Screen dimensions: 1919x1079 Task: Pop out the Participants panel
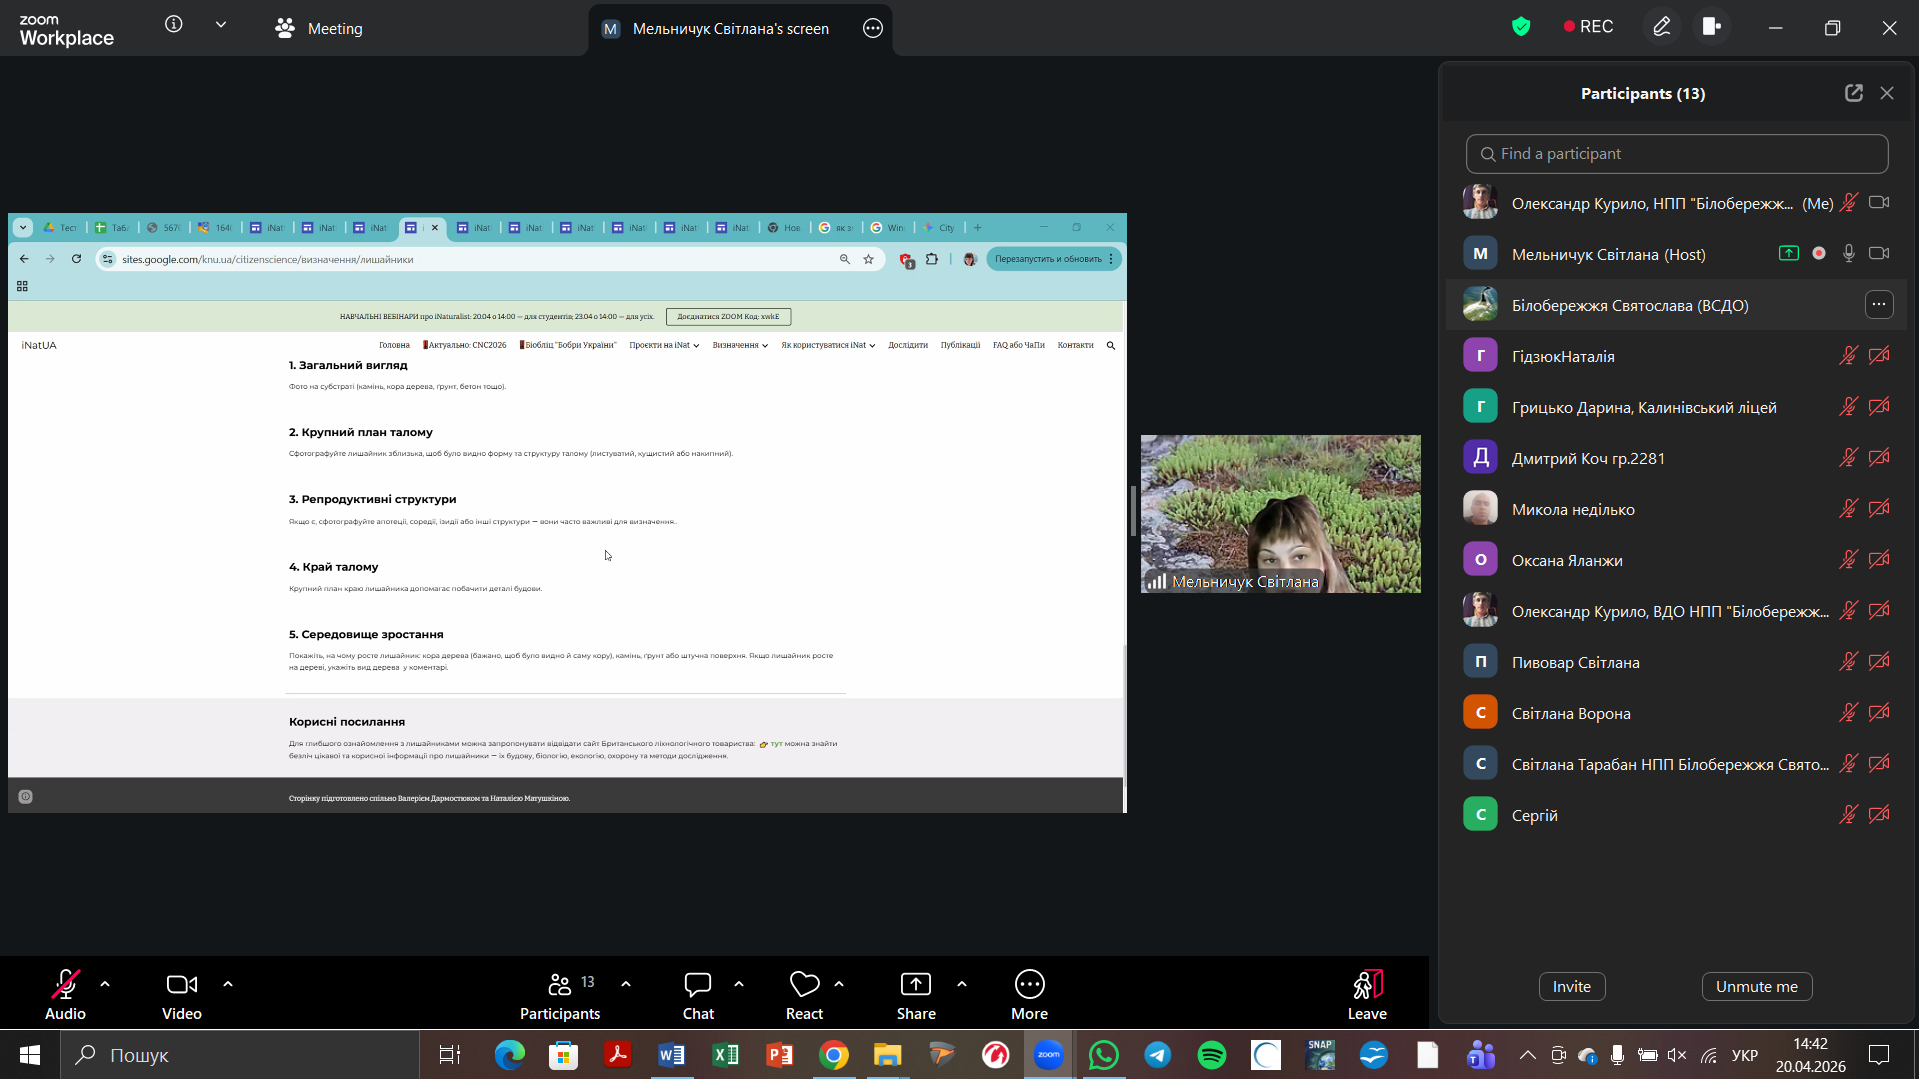tap(1853, 93)
